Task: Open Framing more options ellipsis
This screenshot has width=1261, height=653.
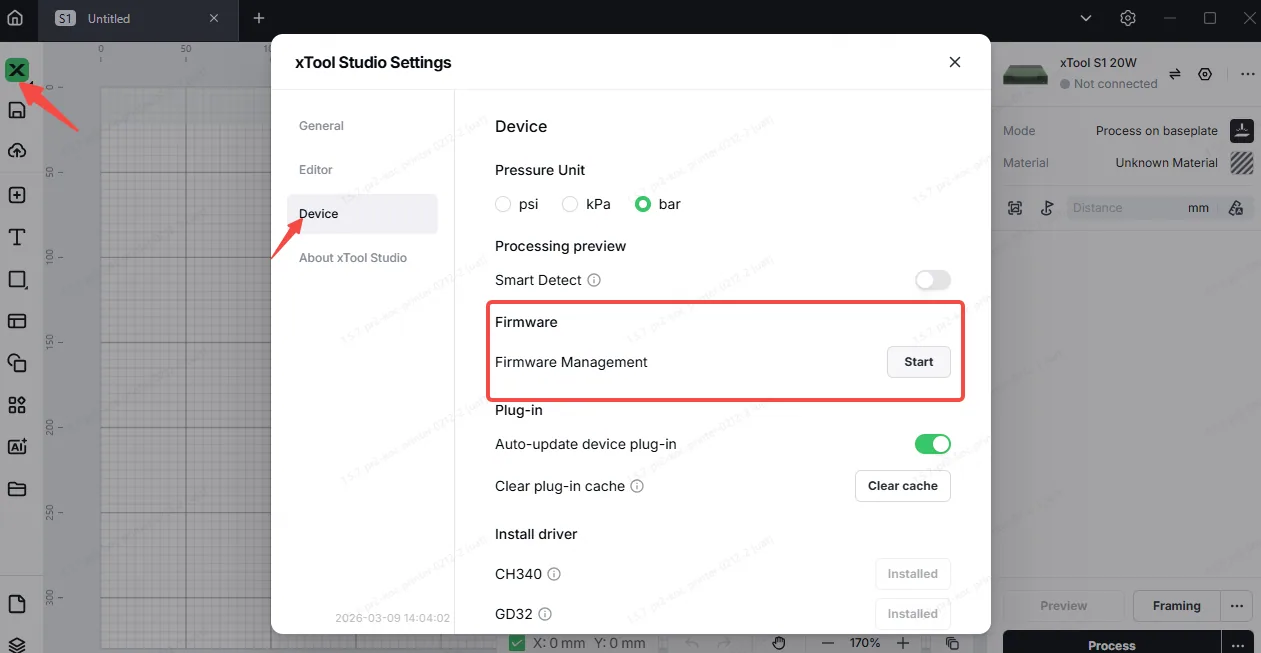Action: 1237,605
